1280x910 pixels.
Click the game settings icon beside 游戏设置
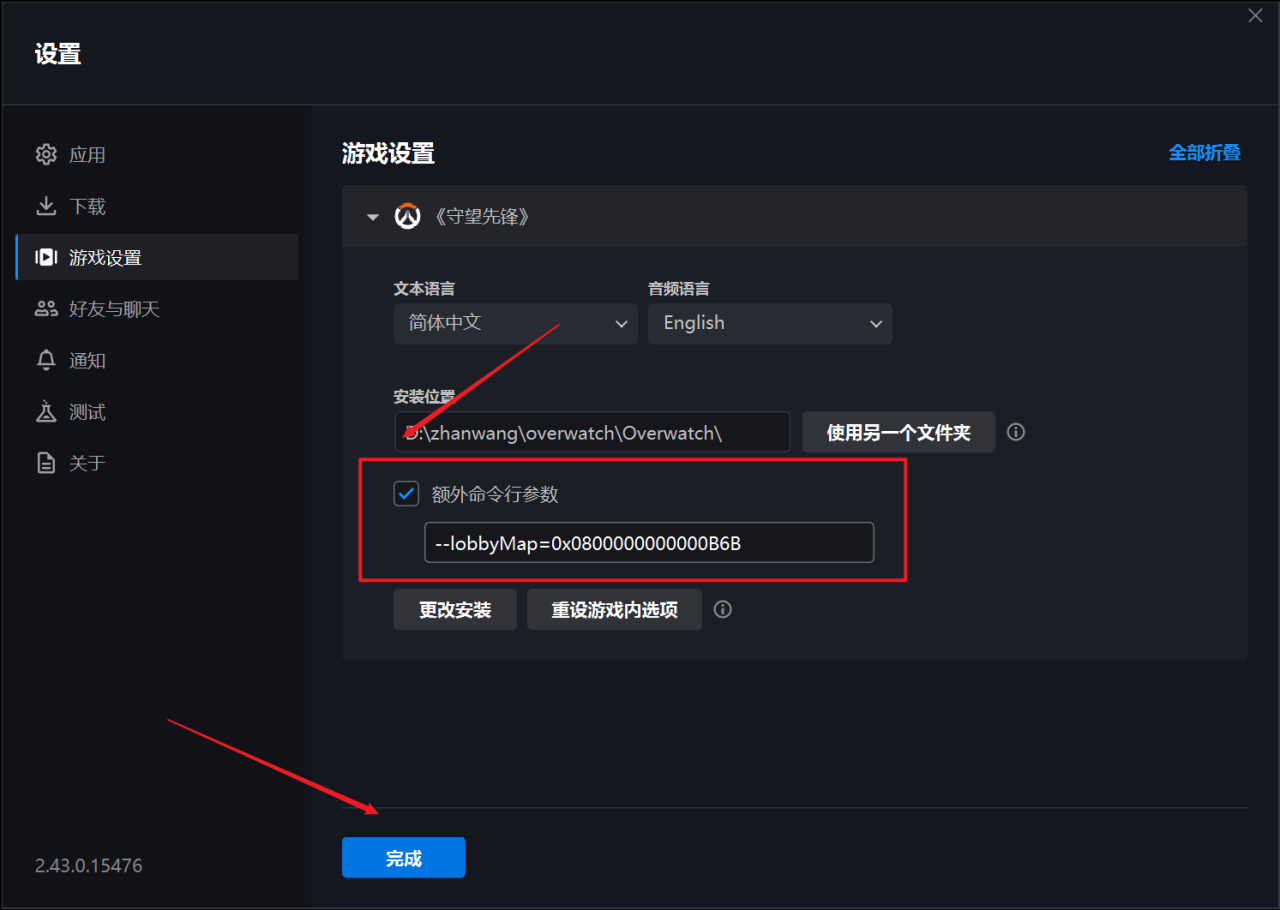[46, 258]
